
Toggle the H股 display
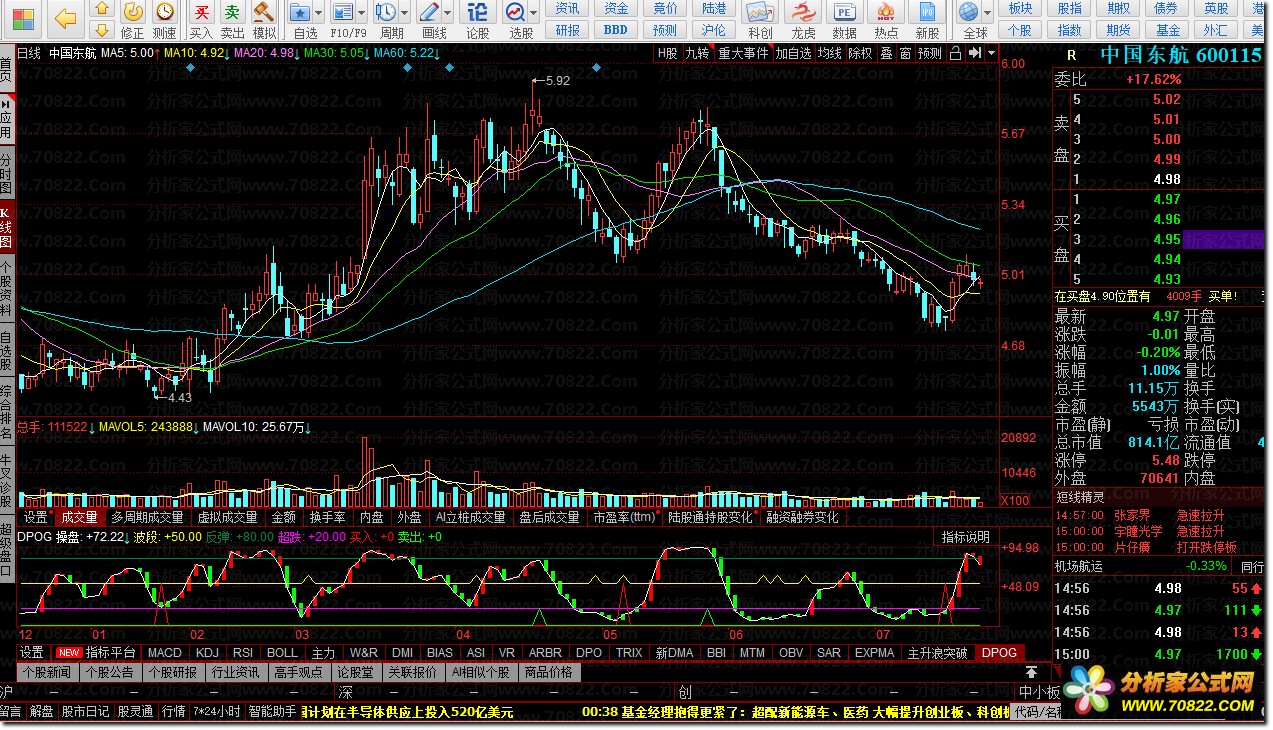(x=667, y=53)
